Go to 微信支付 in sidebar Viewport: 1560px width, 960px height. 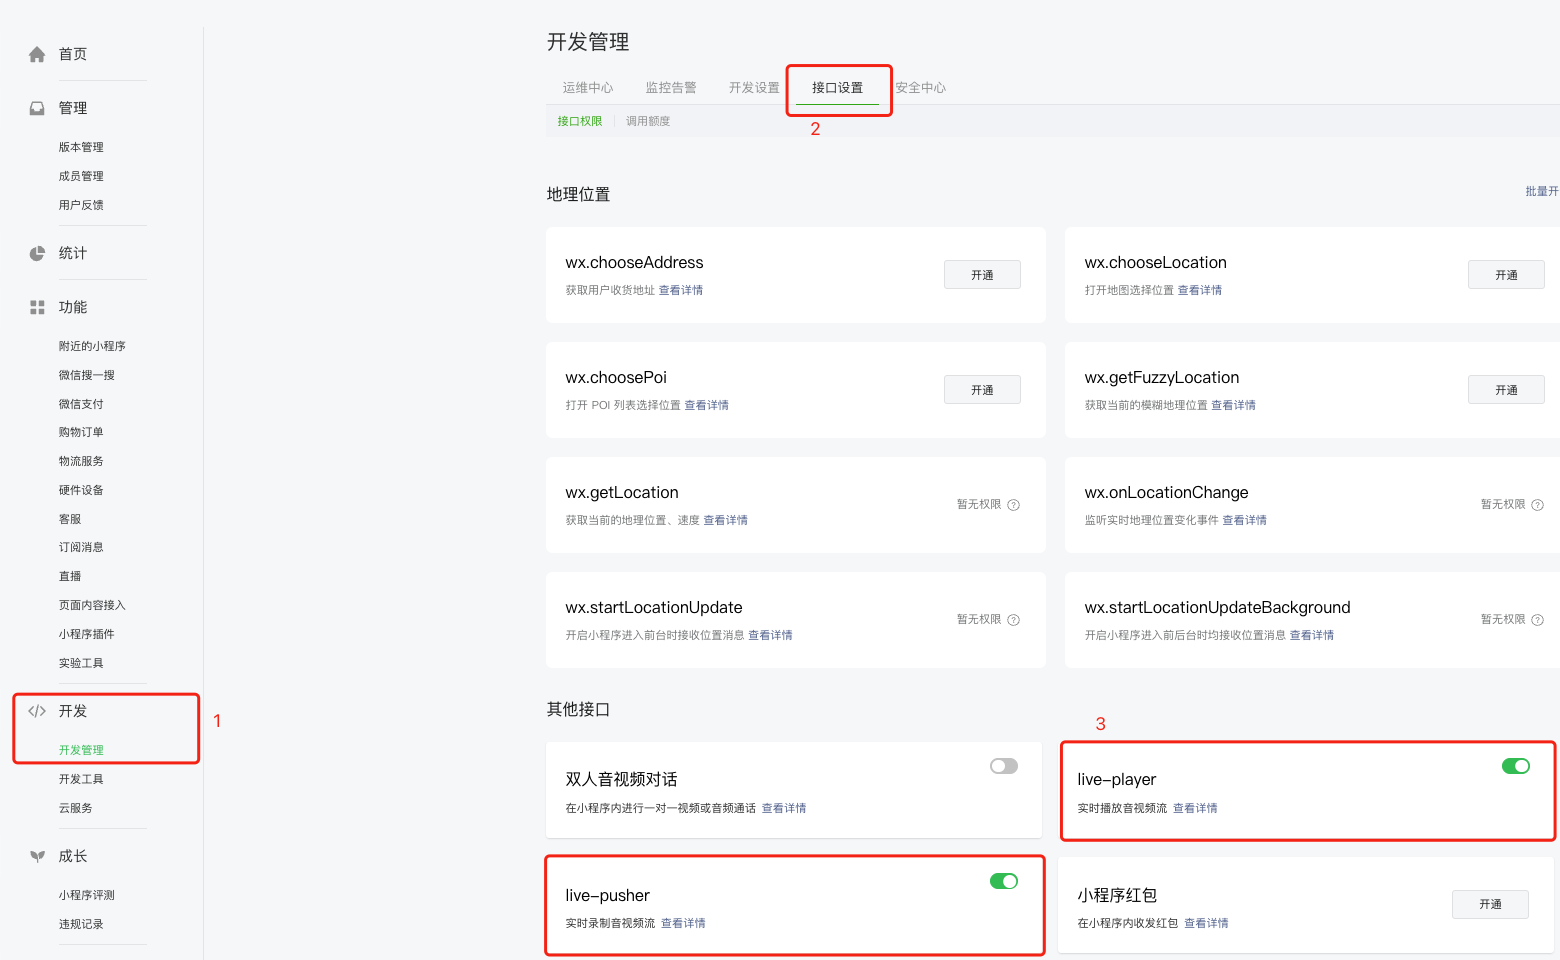[81, 404]
